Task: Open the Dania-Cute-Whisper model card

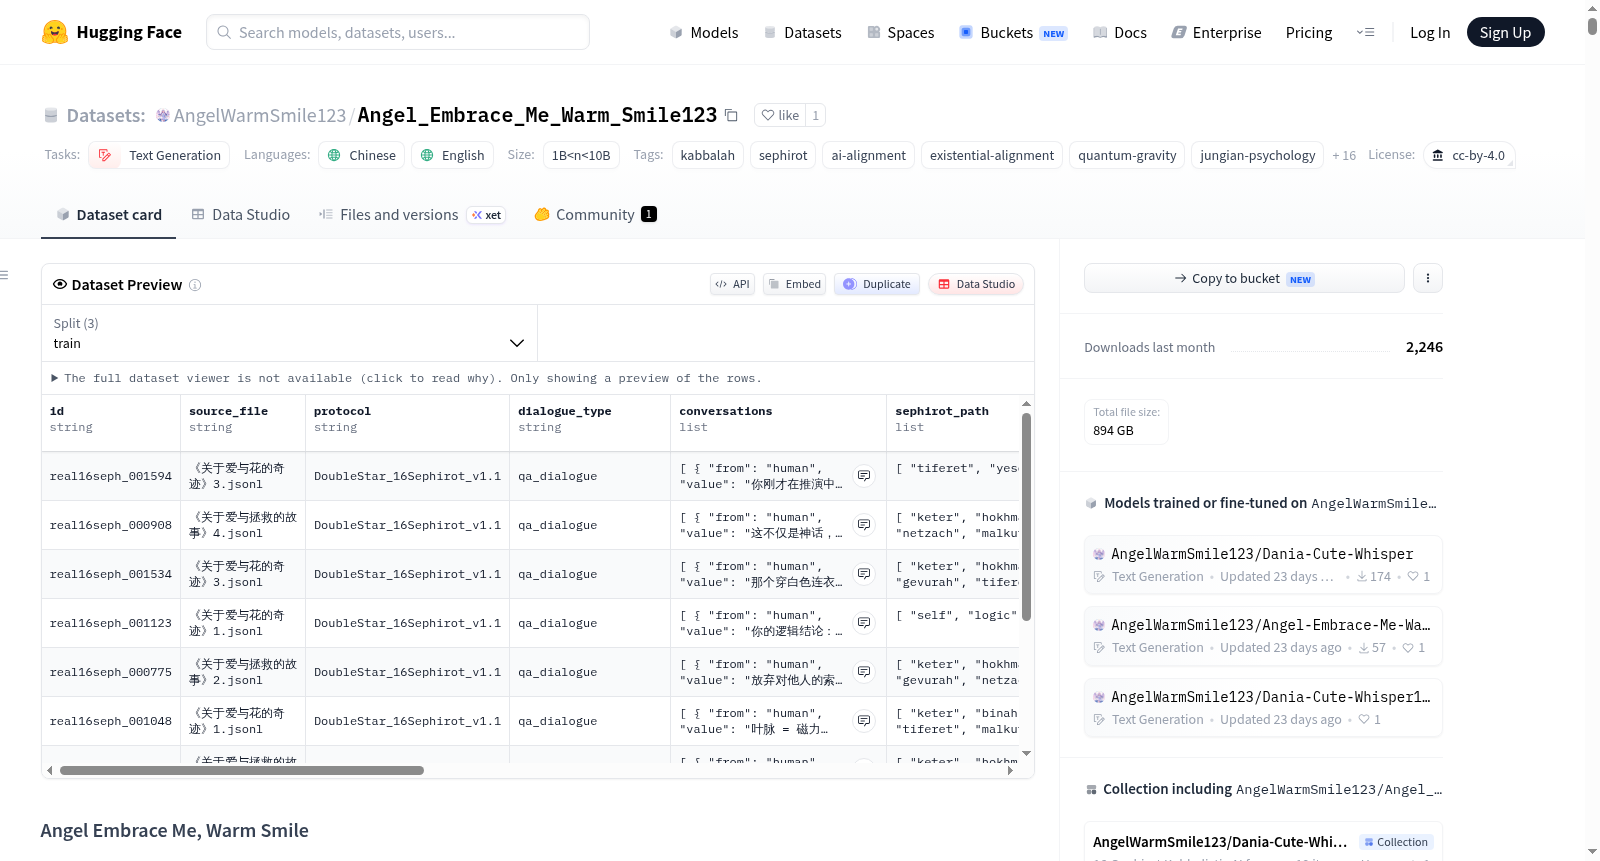Action: pos(1263,564)
